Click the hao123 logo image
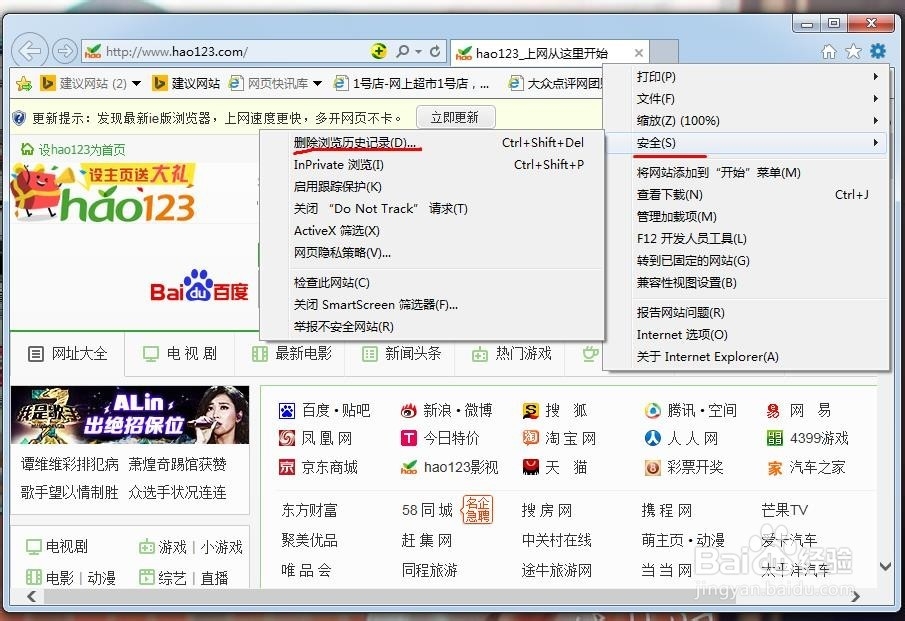This screenshot has height=621, width=905. [104, 193]
